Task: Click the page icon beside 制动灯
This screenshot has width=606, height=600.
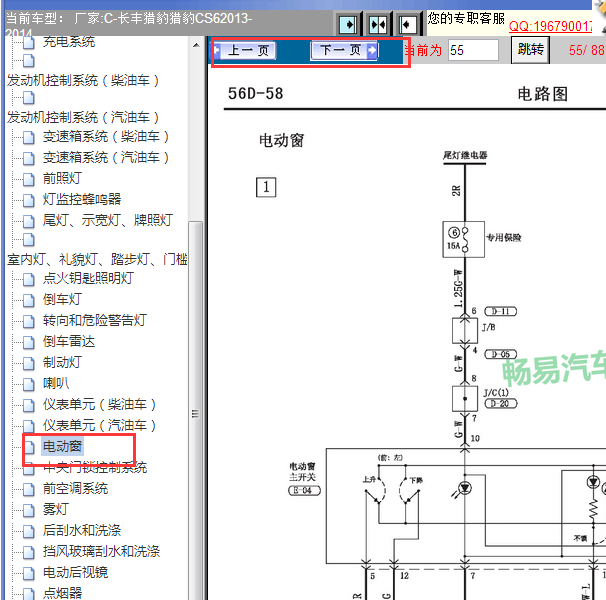Action: coord(29,363)
